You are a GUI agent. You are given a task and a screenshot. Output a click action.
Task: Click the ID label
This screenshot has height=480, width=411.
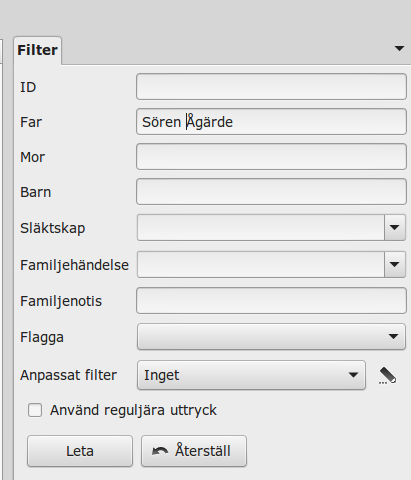click(x=28, y=87)
